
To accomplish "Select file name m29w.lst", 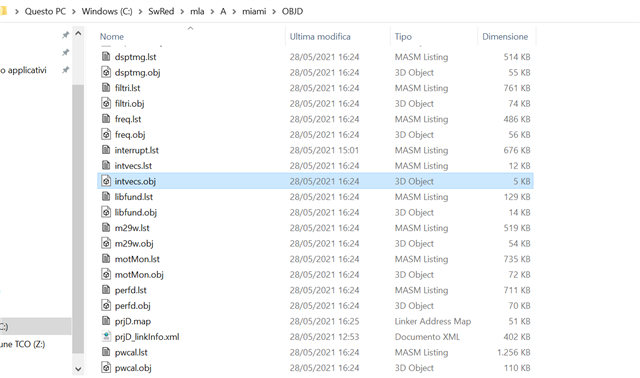I will coord(132,227).
